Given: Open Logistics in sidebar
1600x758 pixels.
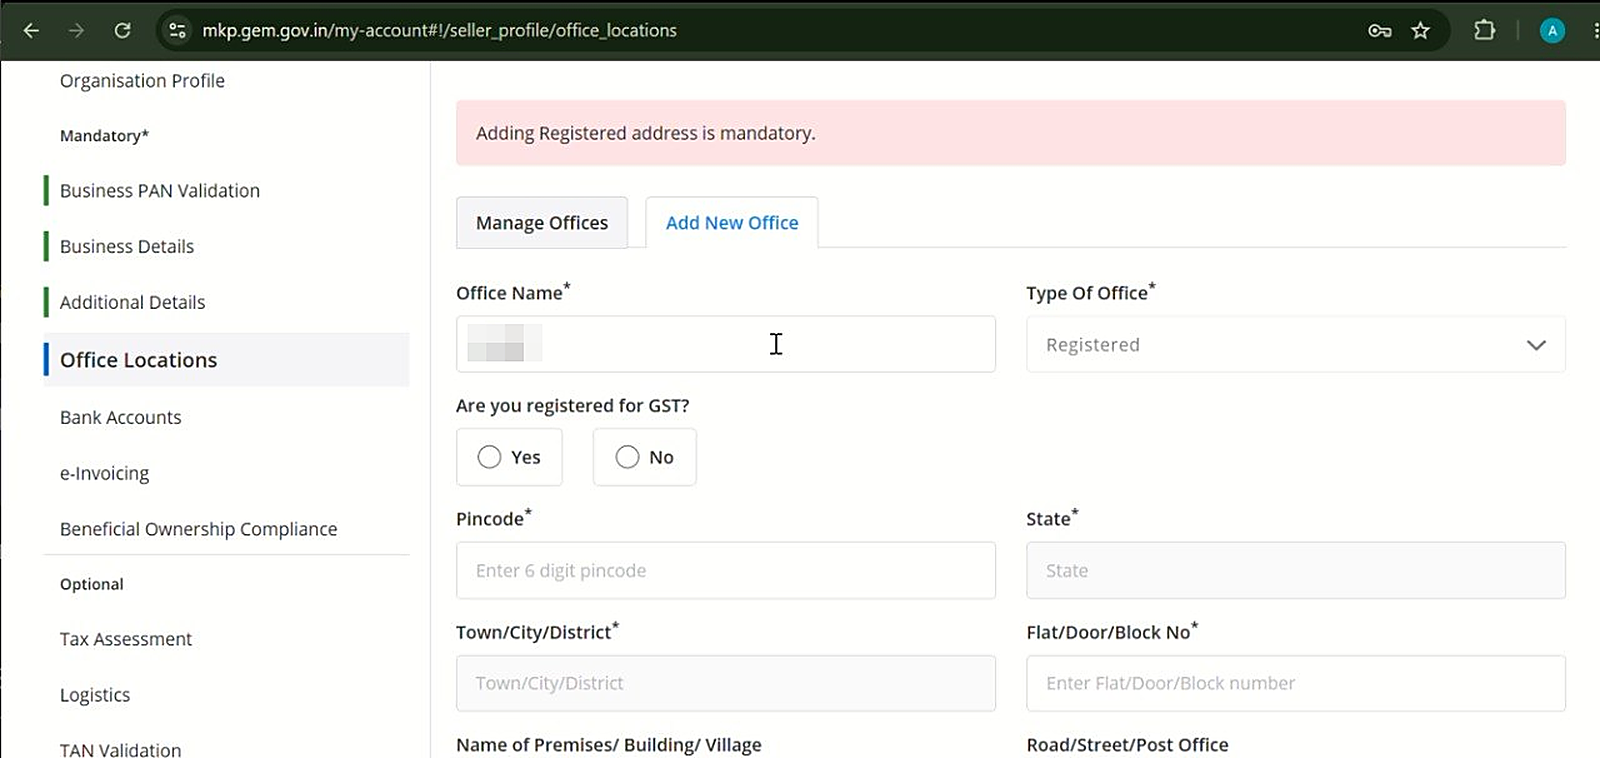Looking at the screenshot, I should pyautogui.click(x=95, y=695).
